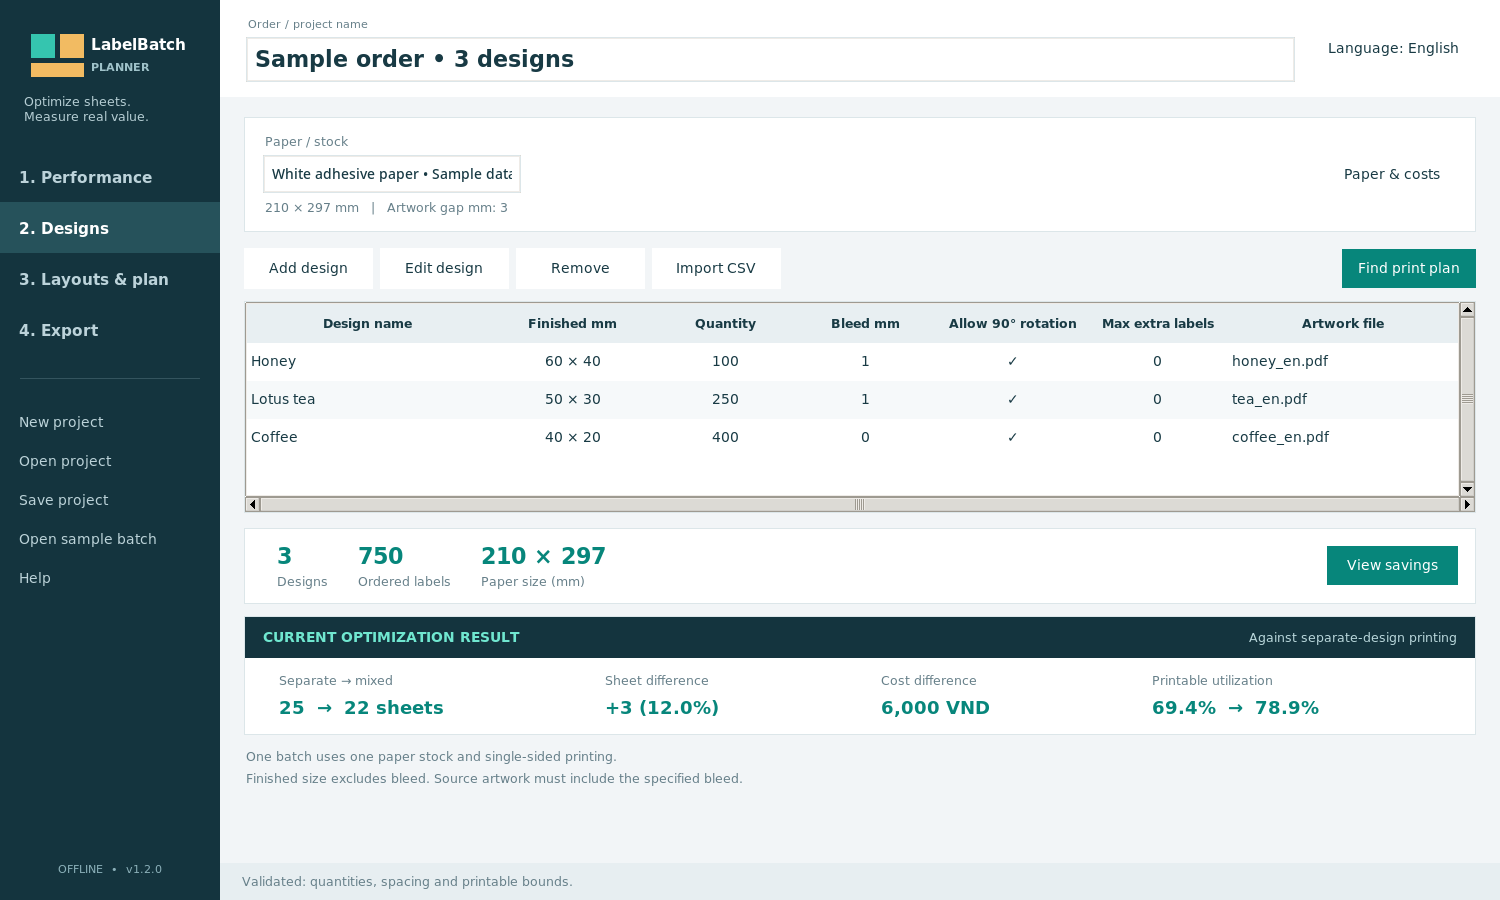The height and width of the screenshot is (900, 1500).
Task: Run Find print plan
Action: pos(1409,268)
